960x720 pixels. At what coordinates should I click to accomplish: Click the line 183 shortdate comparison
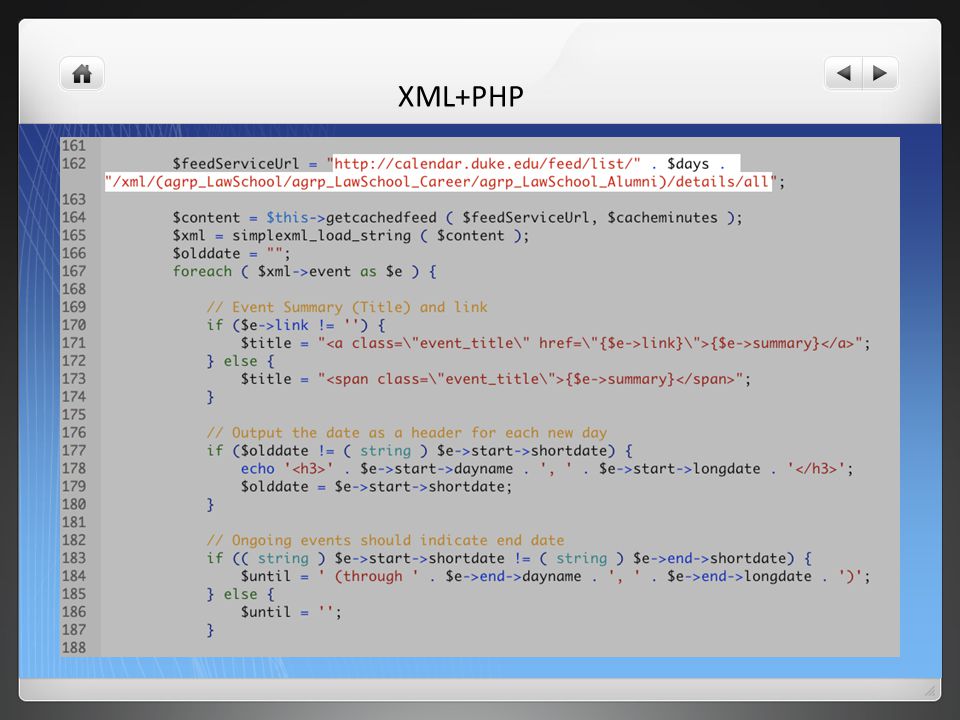(509, 558)
